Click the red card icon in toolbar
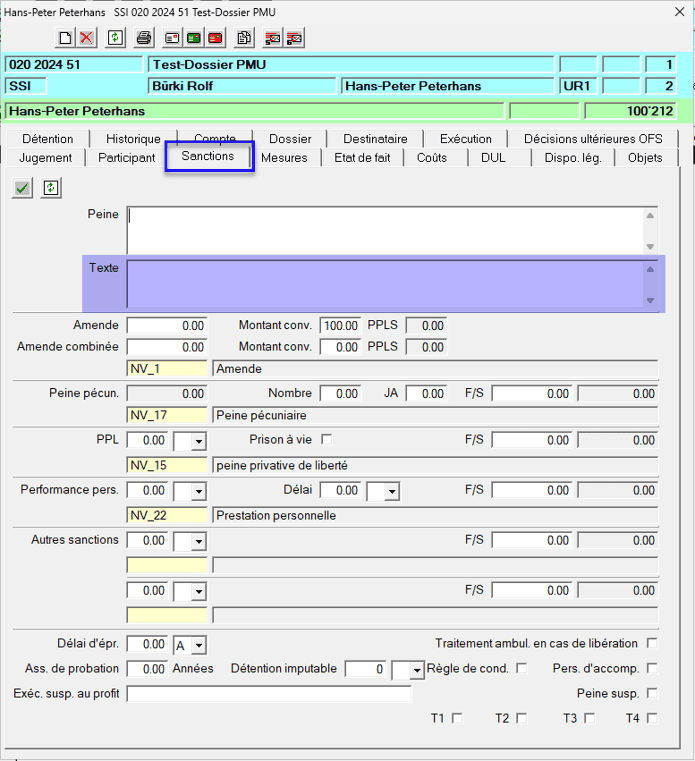 pyautogui.click(x=215, y=38)
